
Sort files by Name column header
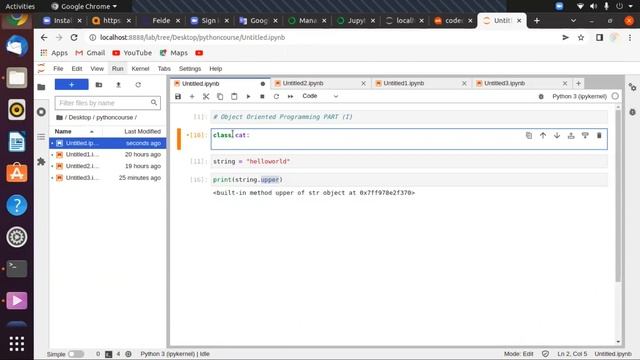click(x=75, y=131)
